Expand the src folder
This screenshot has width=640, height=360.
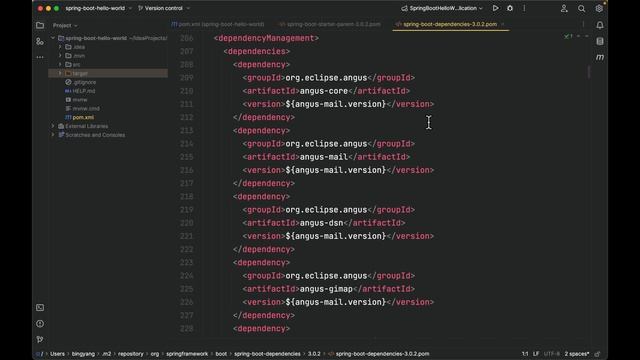[x=60, y=64]
